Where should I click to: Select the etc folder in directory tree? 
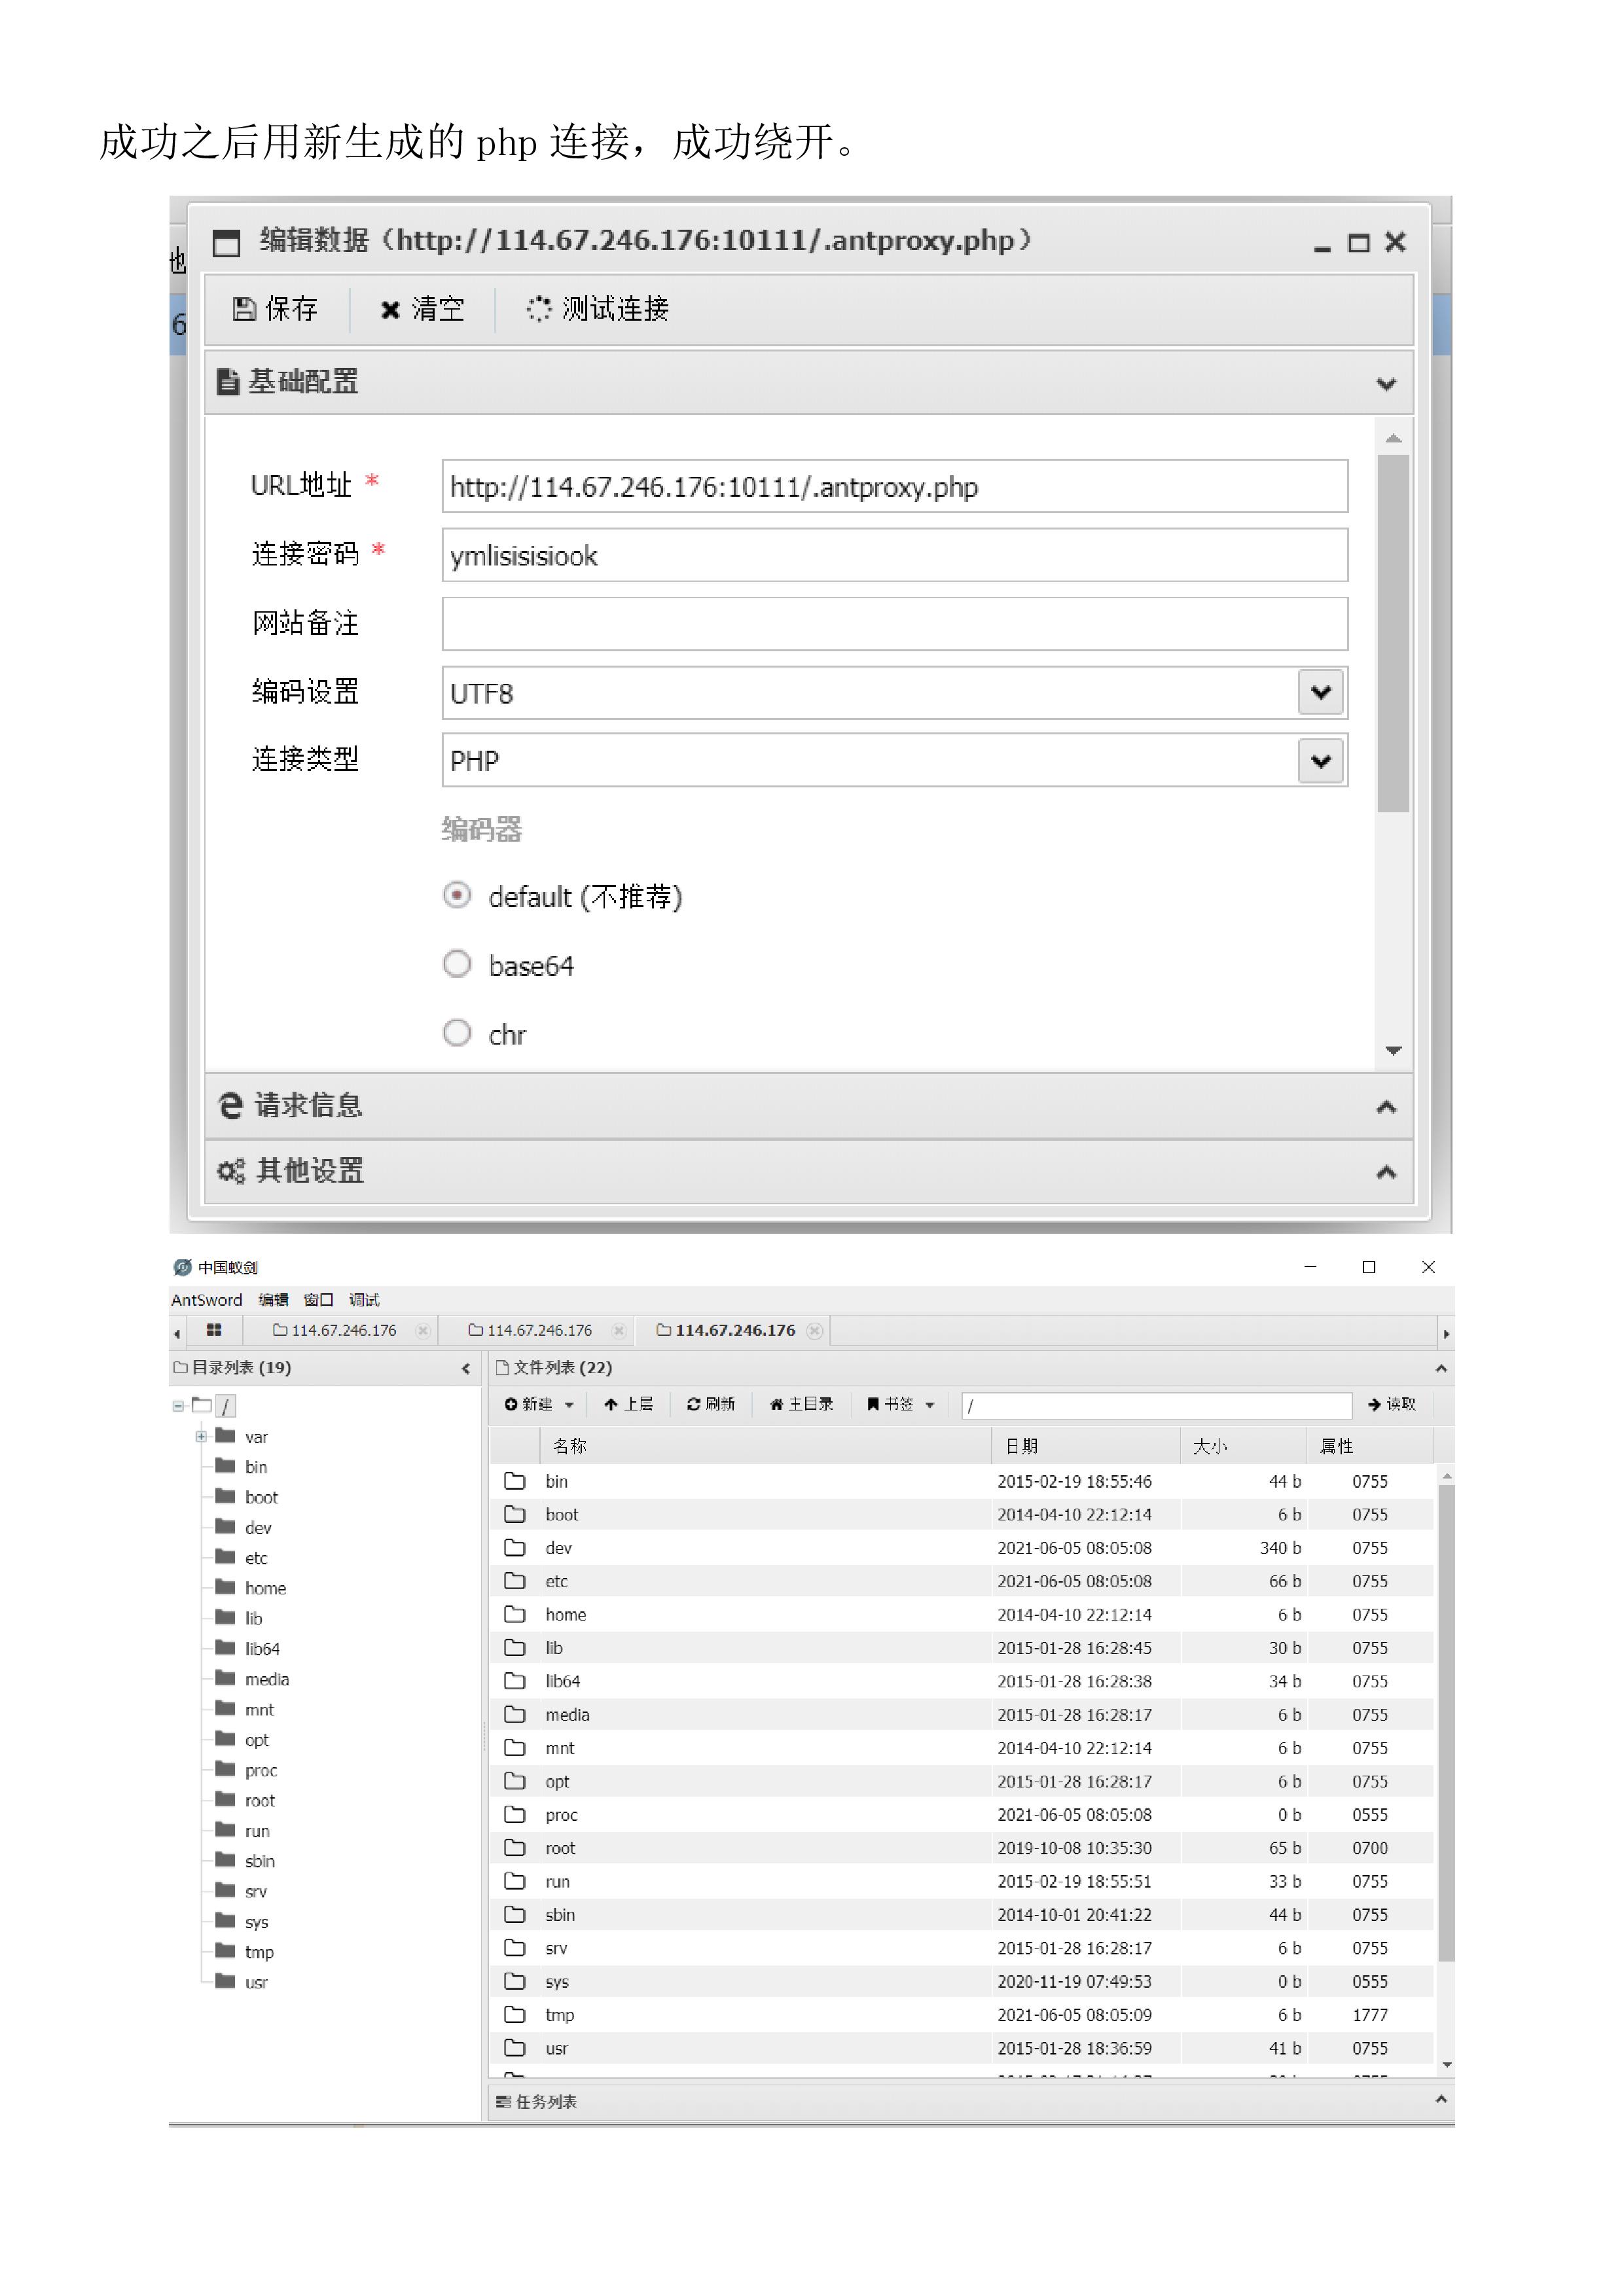pyautogui.click(x=256, y=1558)
